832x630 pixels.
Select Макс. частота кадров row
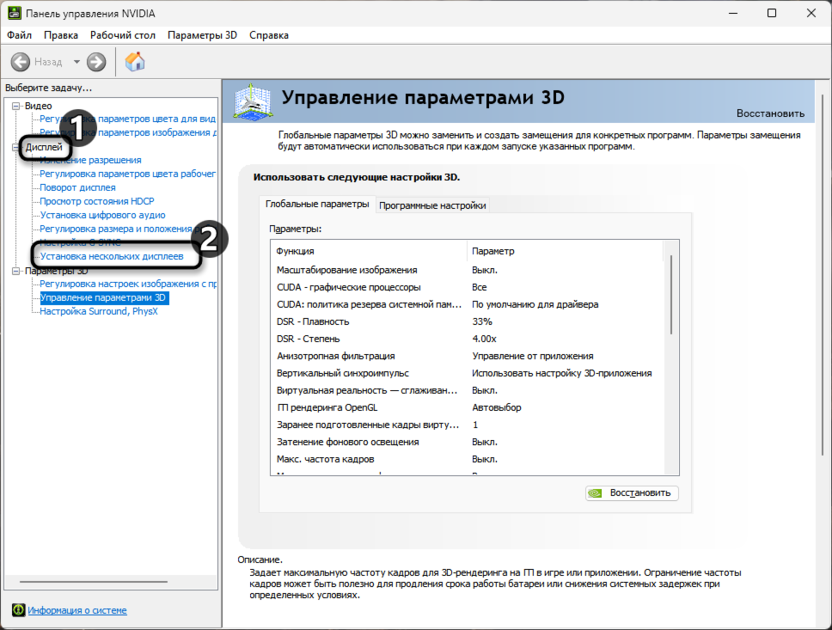click(x=469, y=459)
